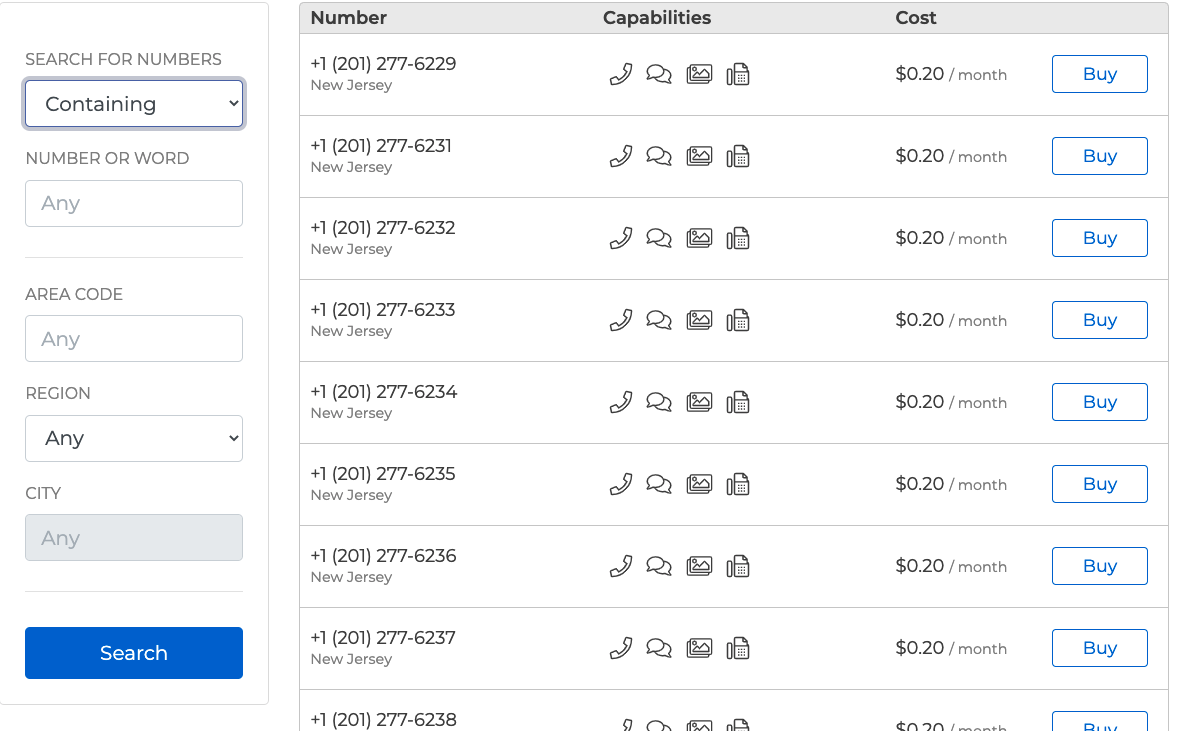Click the voice capability icon for +1 (201) 277-6229
Viewport: 1184px width, 731px height.
point(620,74)
